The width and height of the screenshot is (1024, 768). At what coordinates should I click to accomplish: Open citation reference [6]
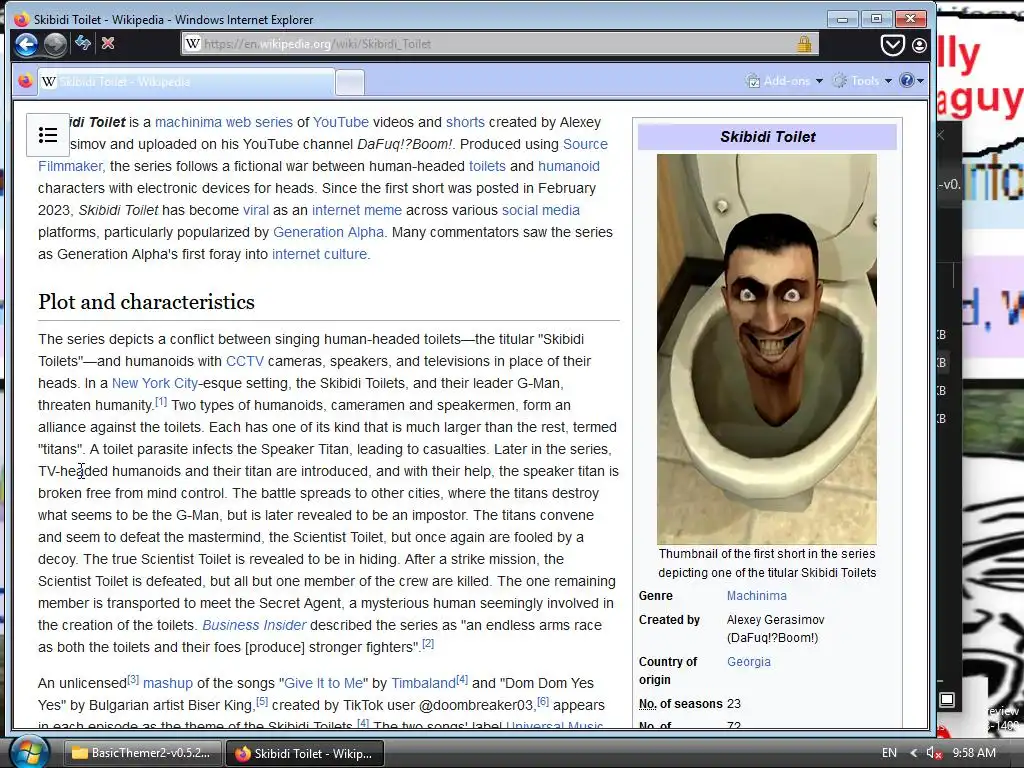pyautogui.click(x=543, y=701)
